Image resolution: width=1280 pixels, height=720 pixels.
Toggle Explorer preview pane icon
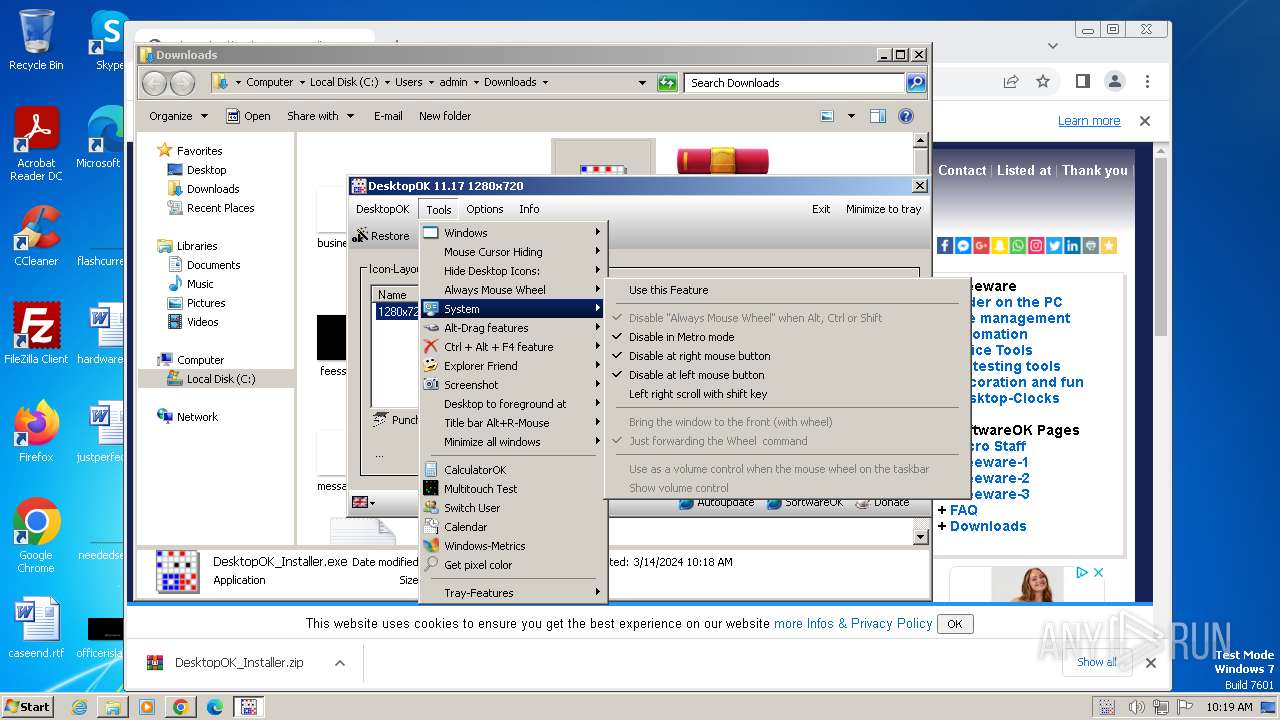pos(878,116)
